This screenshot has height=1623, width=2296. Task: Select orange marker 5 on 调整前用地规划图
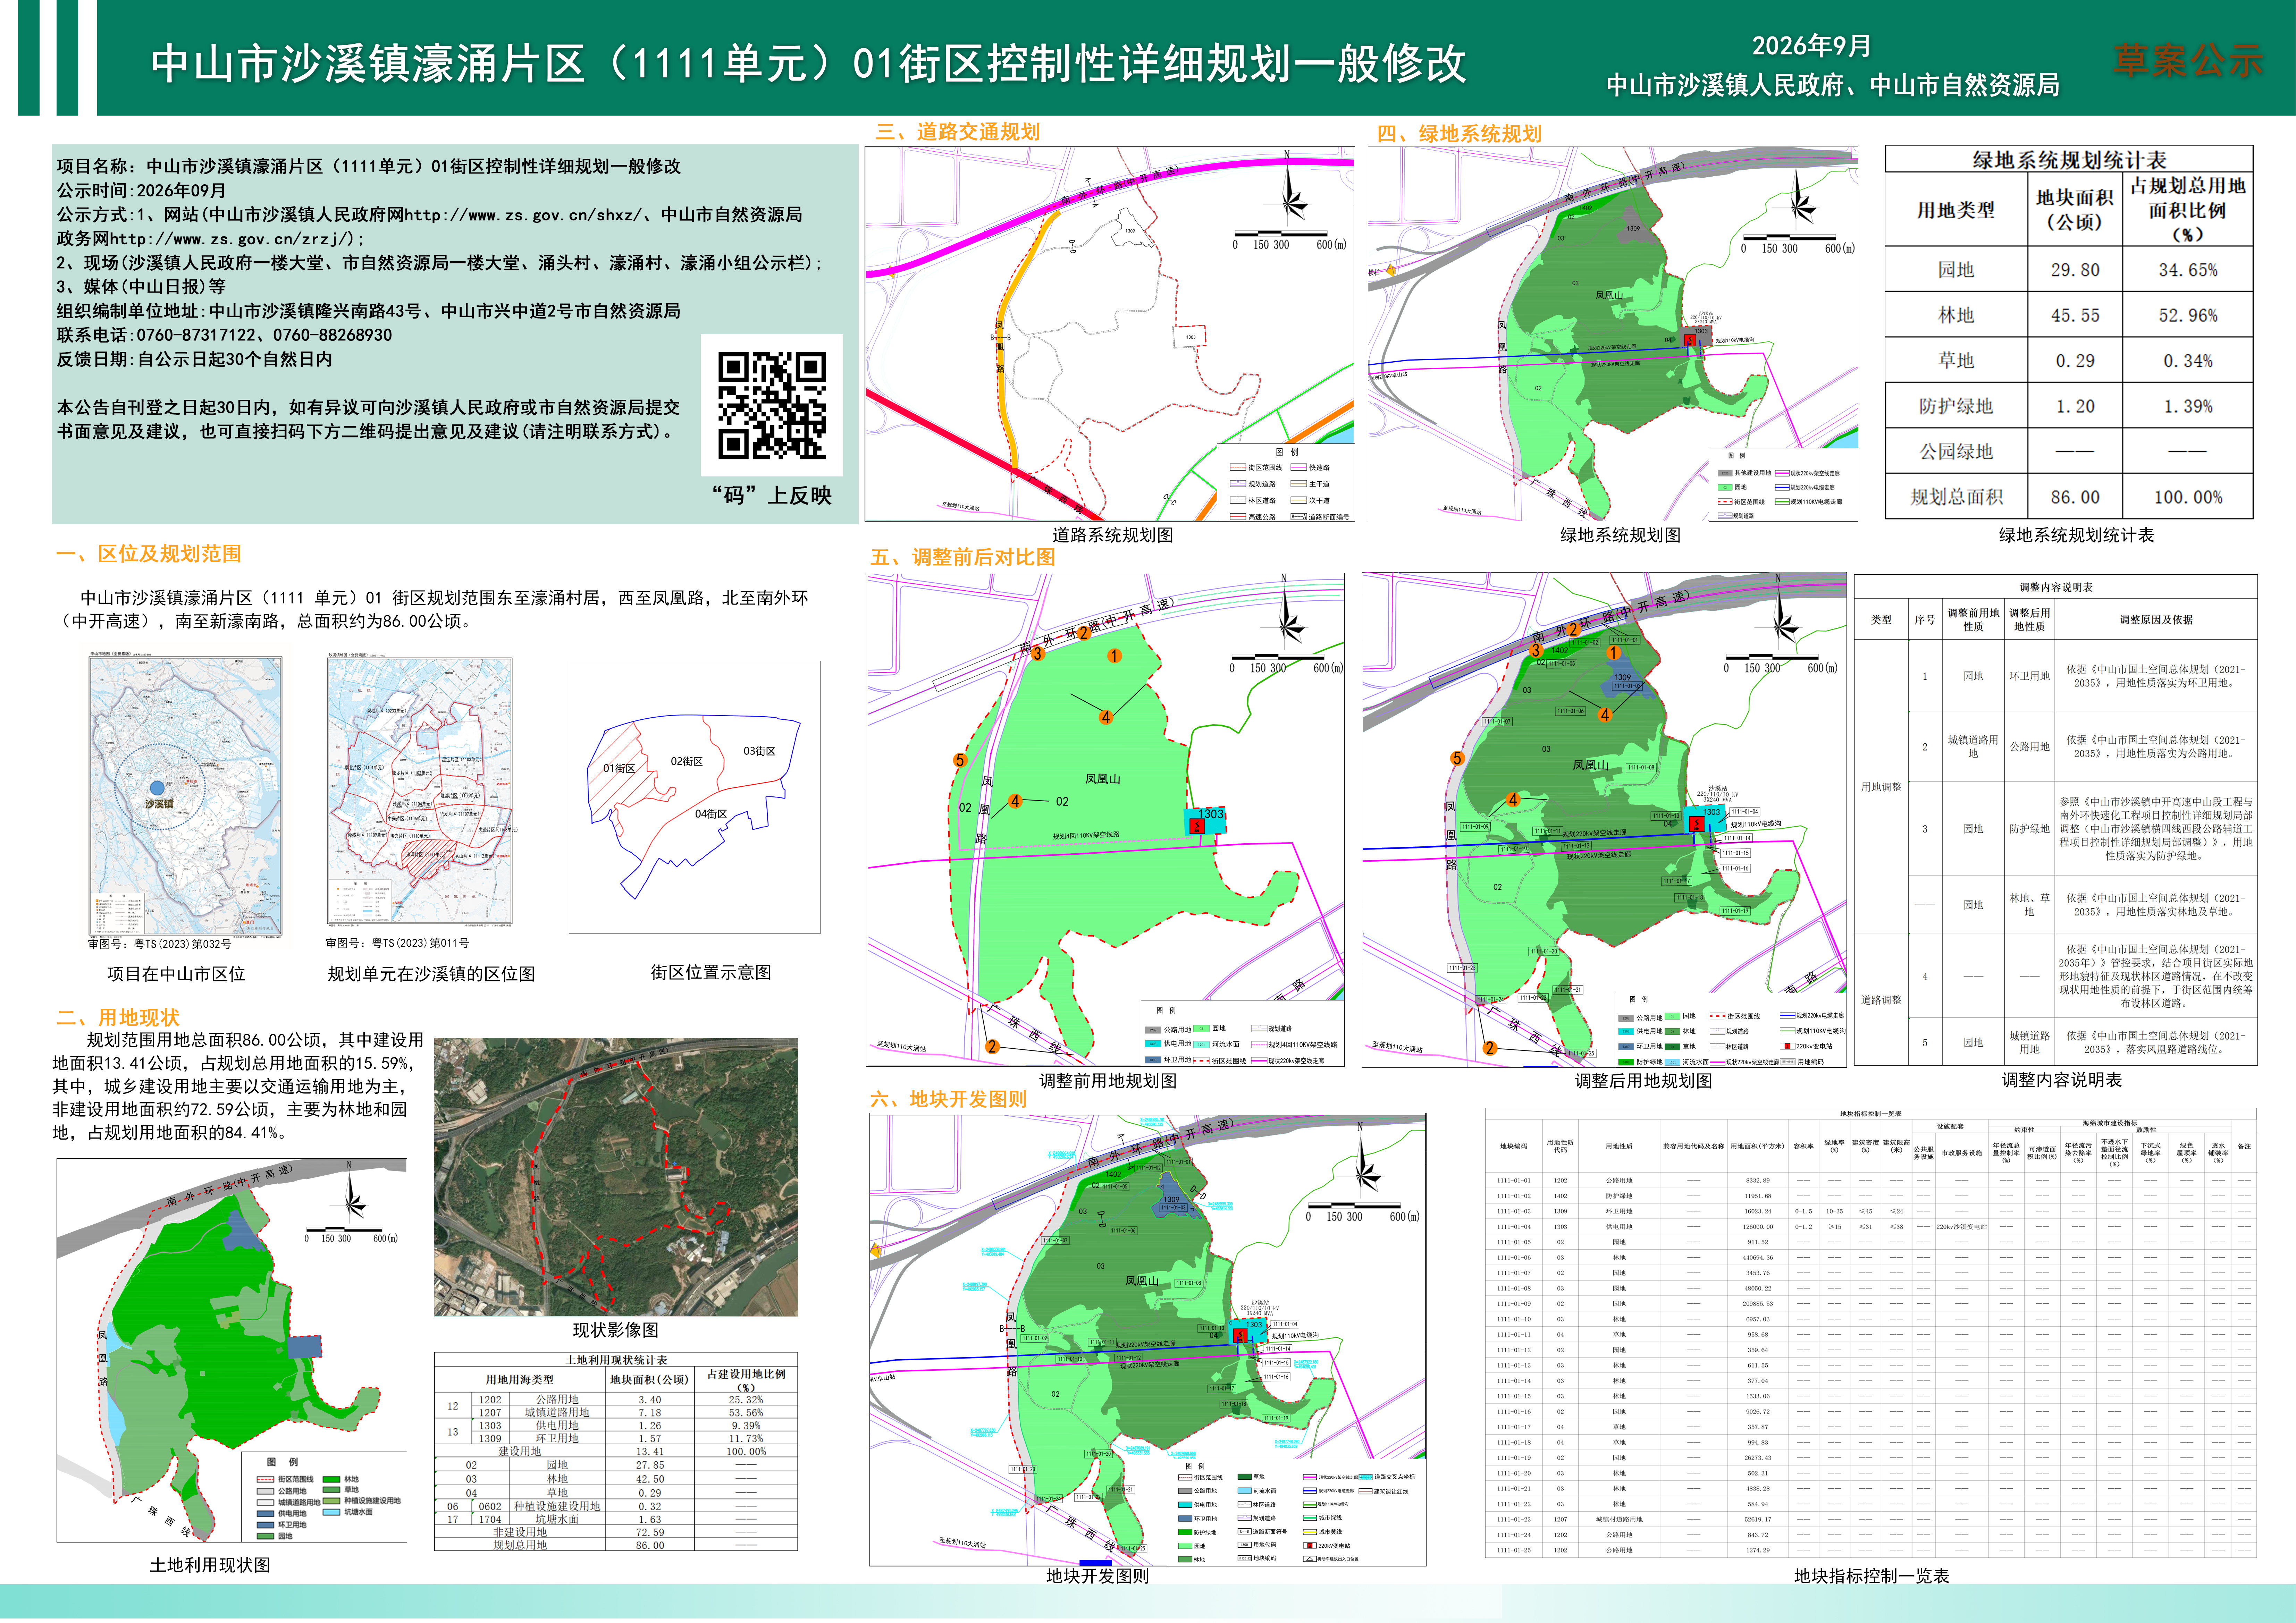tap(960, 760)
